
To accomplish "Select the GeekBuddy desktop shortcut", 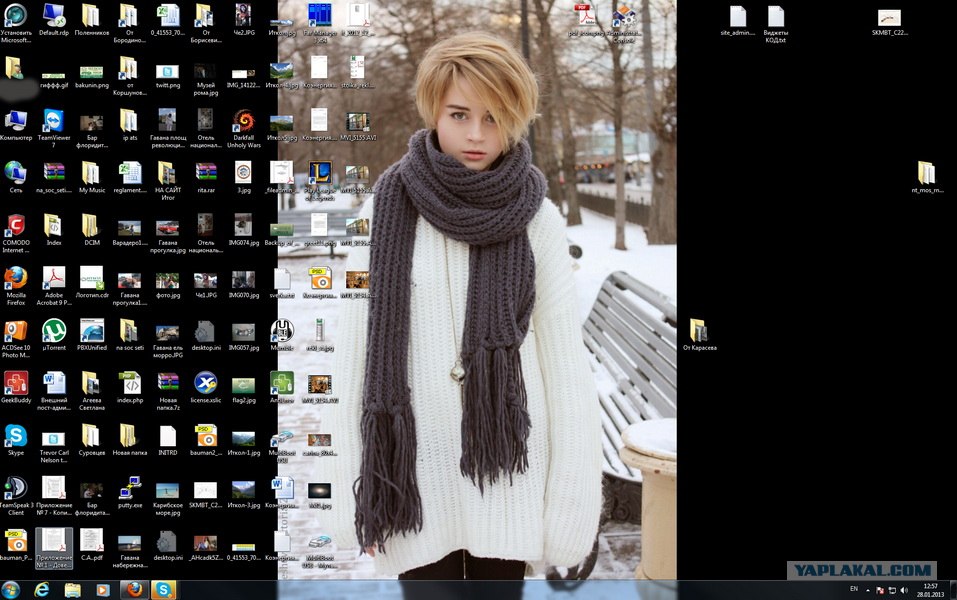I will (16, 383).
